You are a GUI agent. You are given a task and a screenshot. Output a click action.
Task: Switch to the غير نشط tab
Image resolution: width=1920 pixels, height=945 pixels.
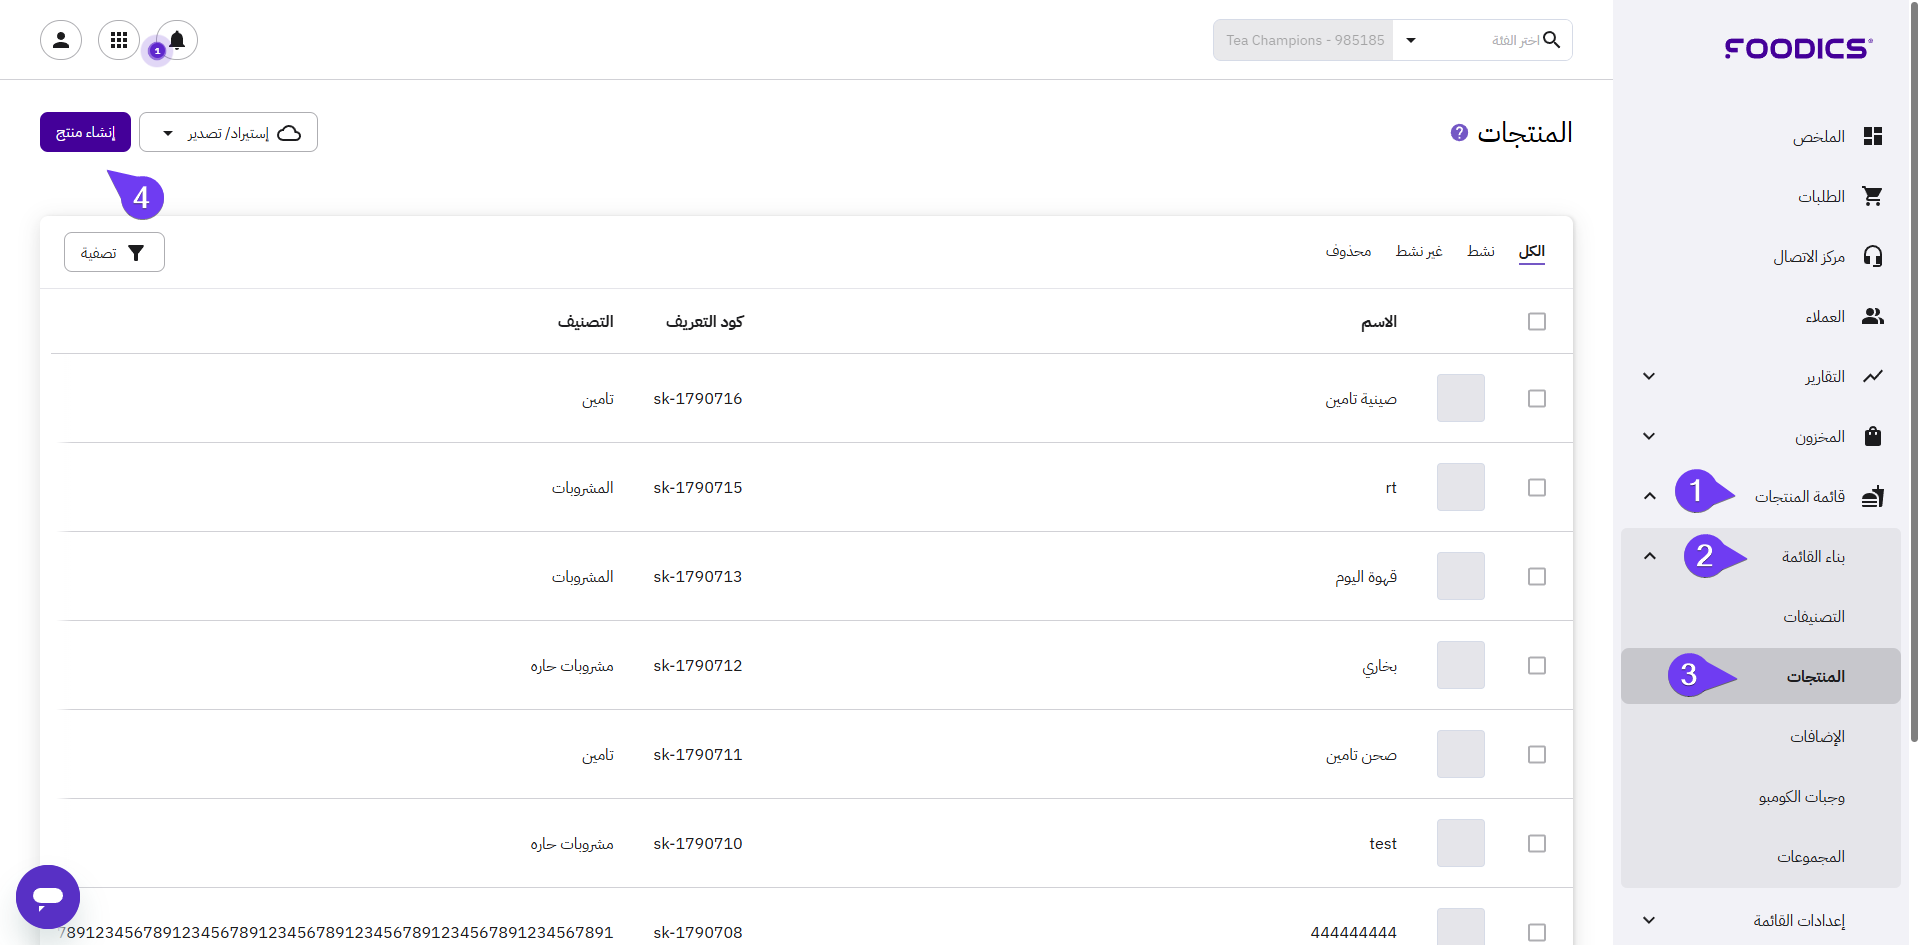(x=1418, y=251)
